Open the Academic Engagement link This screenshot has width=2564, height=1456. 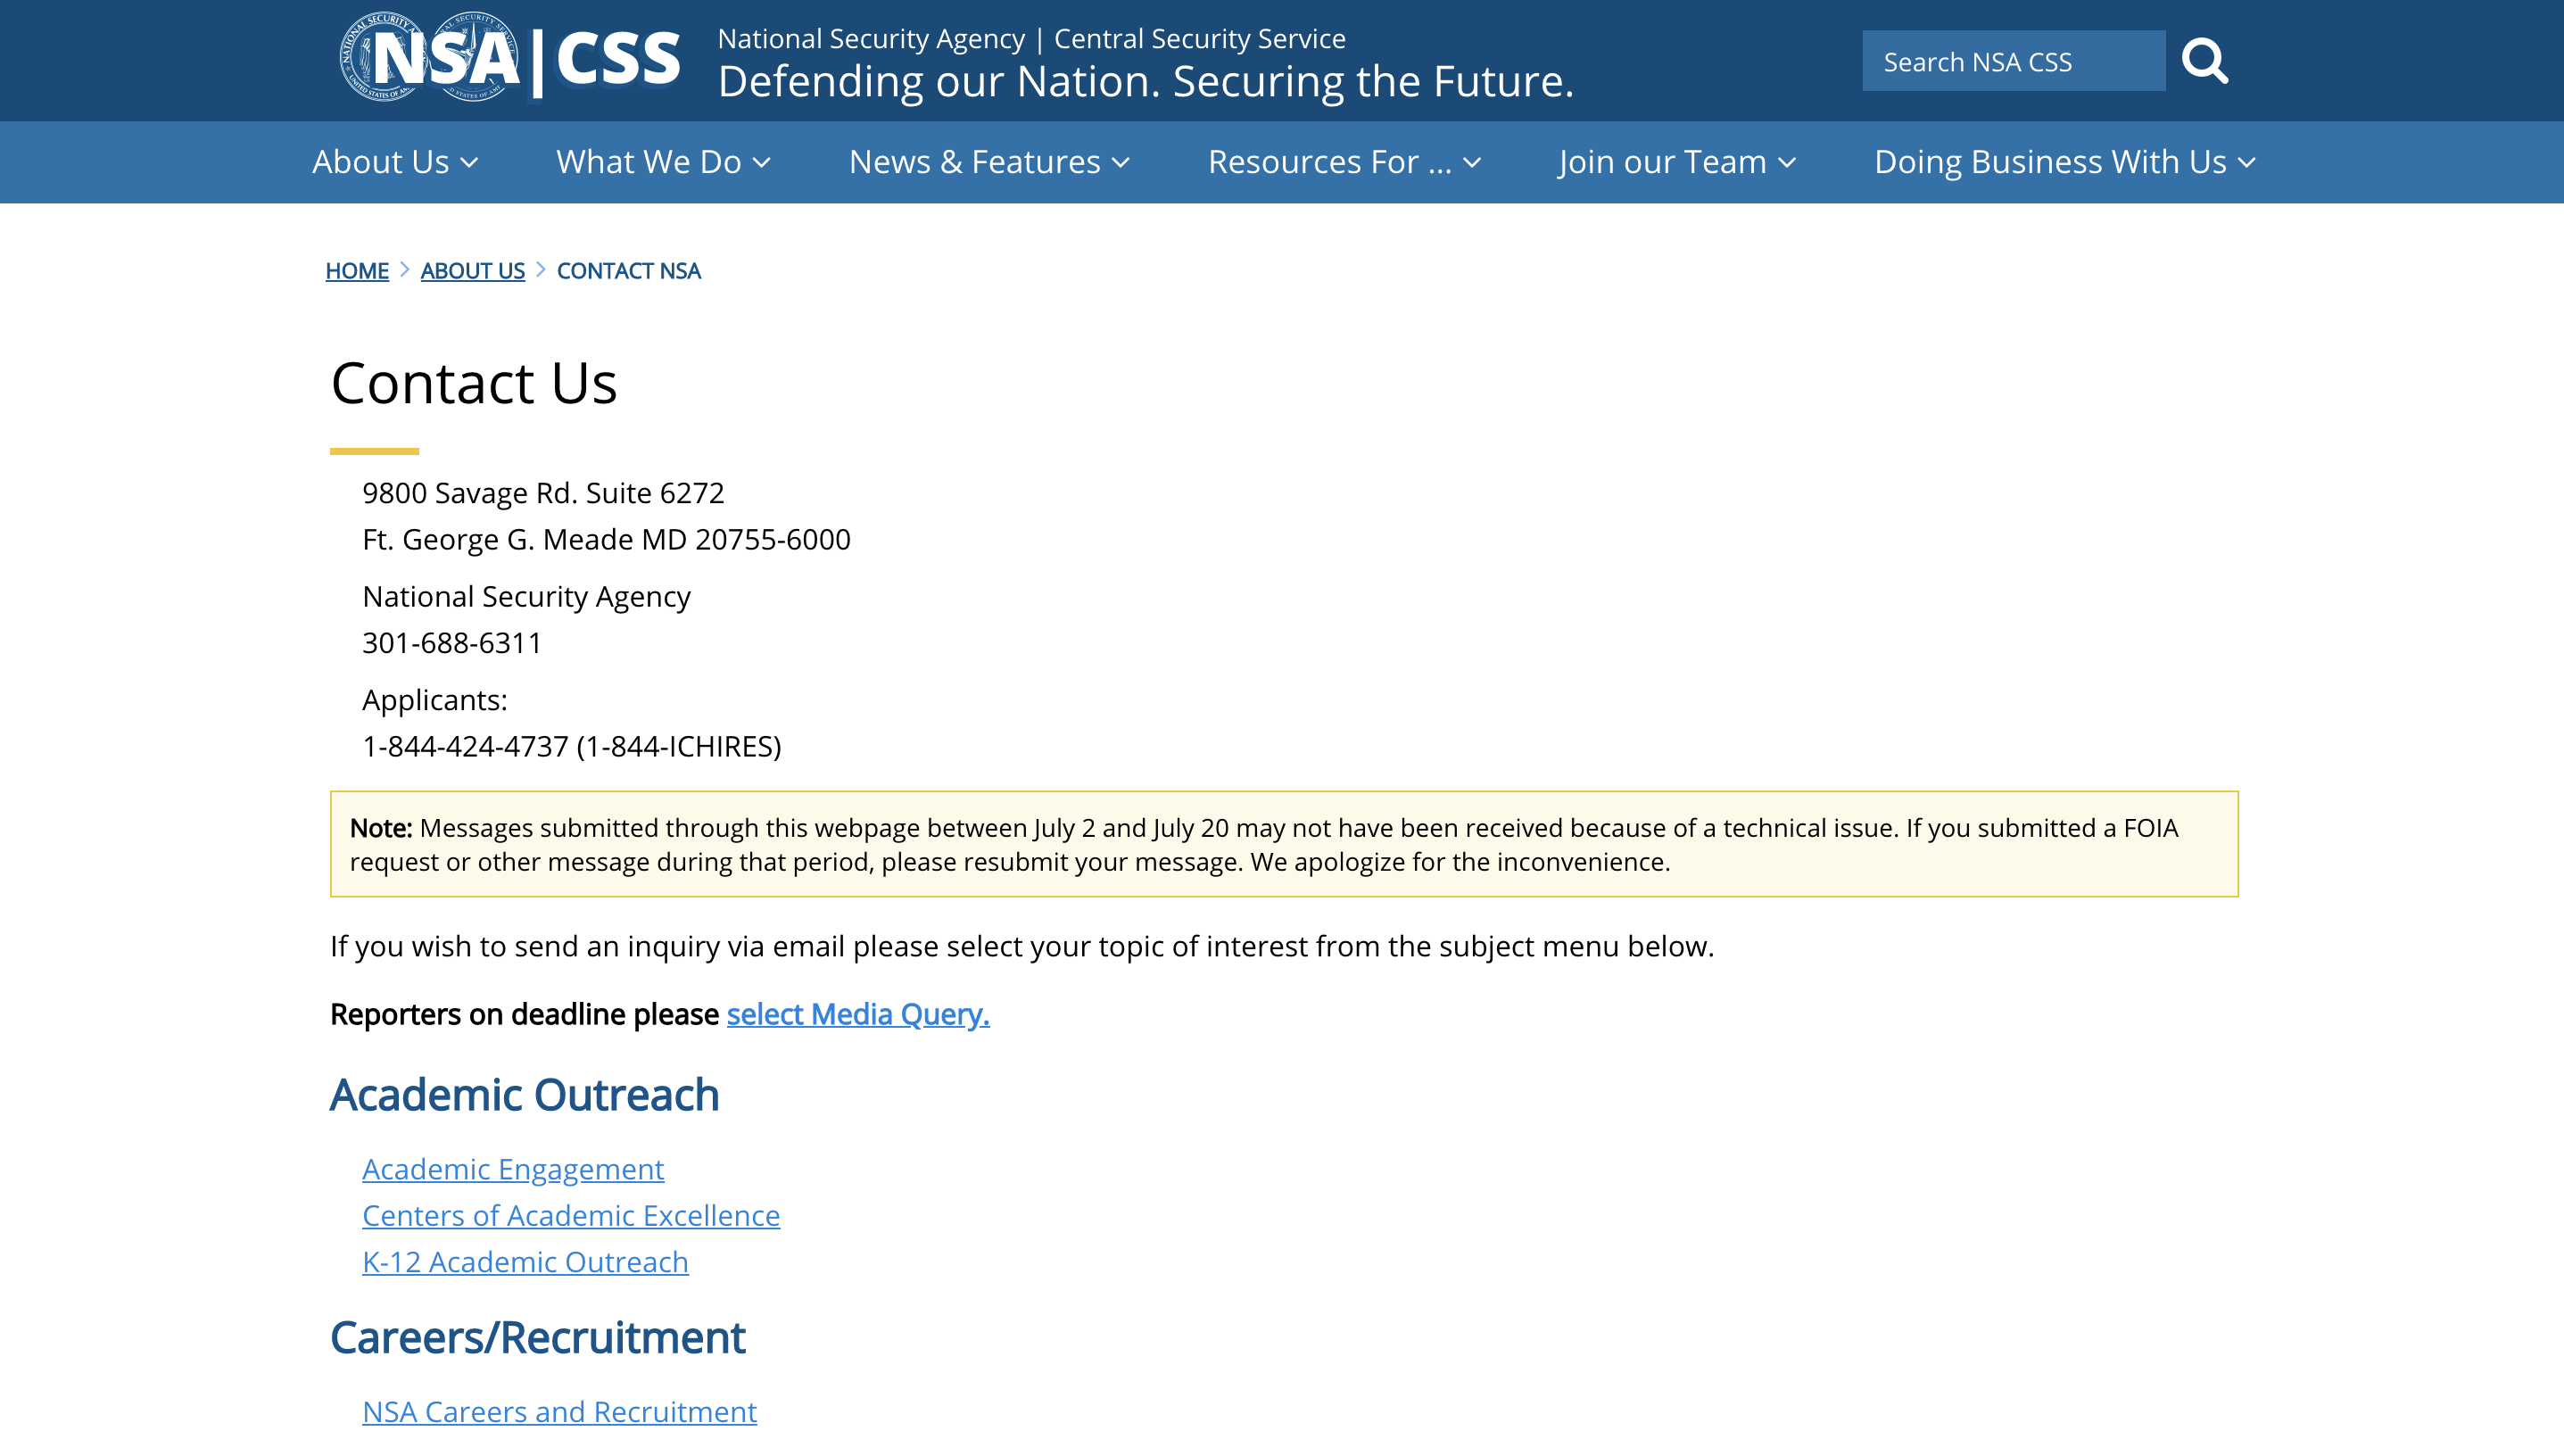[x=512, y=1169]
